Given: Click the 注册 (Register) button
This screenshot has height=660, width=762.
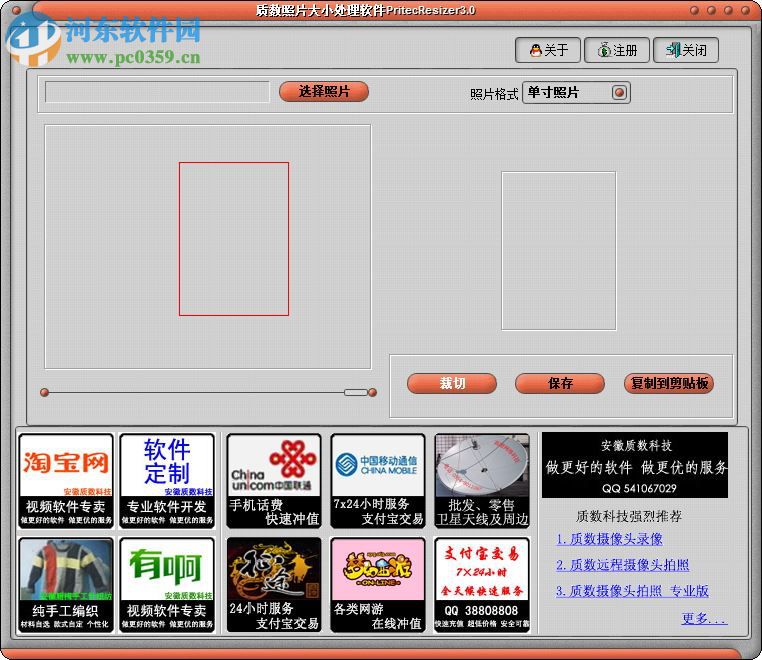Looking at the screenshot, I should pyautogui.click(x=617, y=50).
